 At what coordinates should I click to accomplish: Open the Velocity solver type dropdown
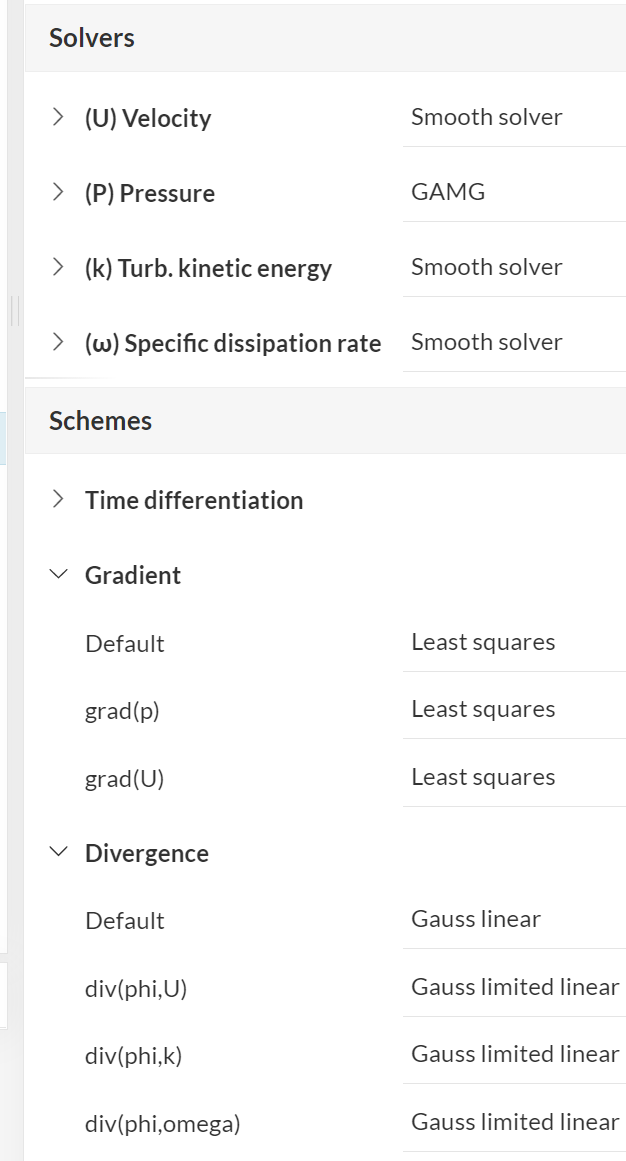(x=513, y=118)
